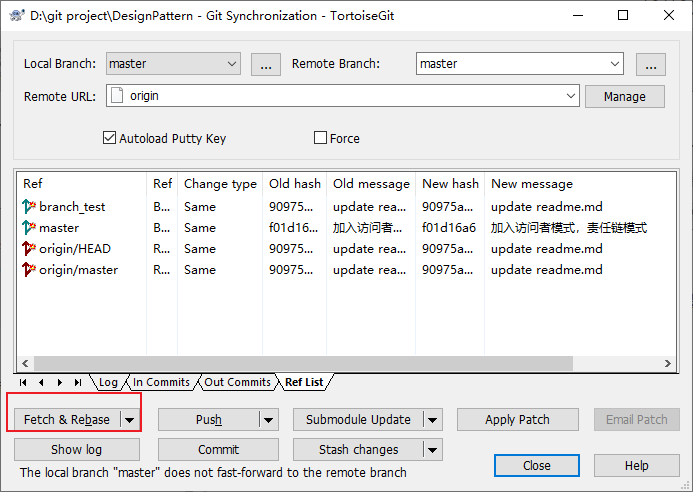Switch to the Out Commits tab
The height and width of the screenshot is (492, 693).
(x=237, y=382)
